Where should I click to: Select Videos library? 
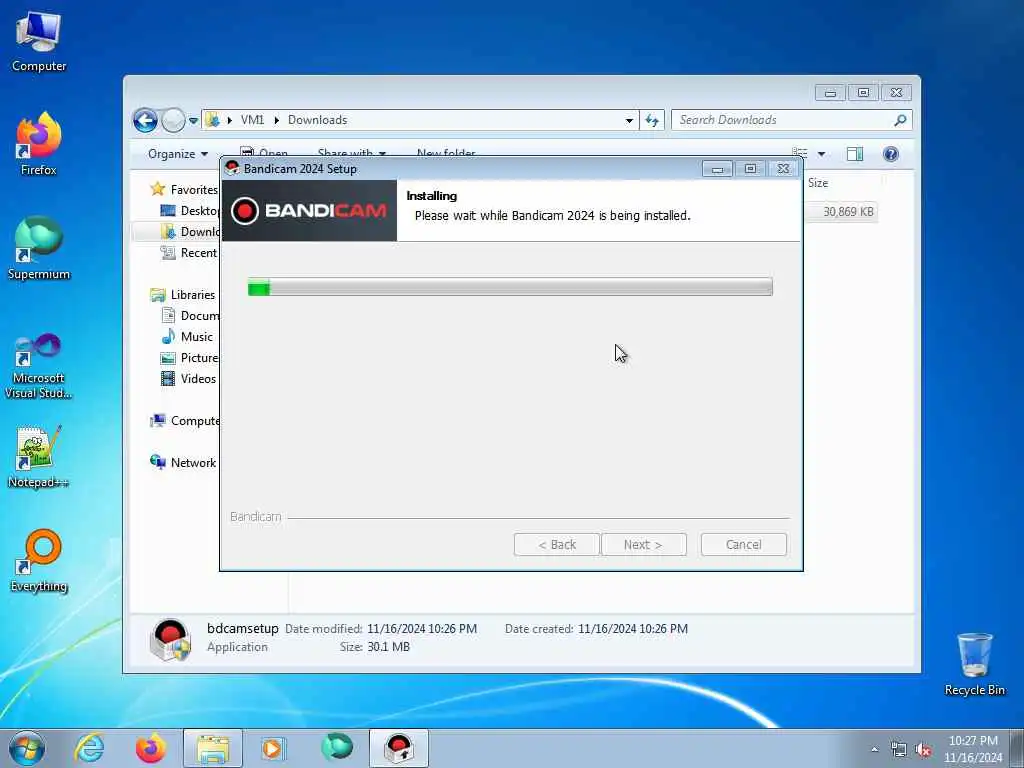point(189,379)
